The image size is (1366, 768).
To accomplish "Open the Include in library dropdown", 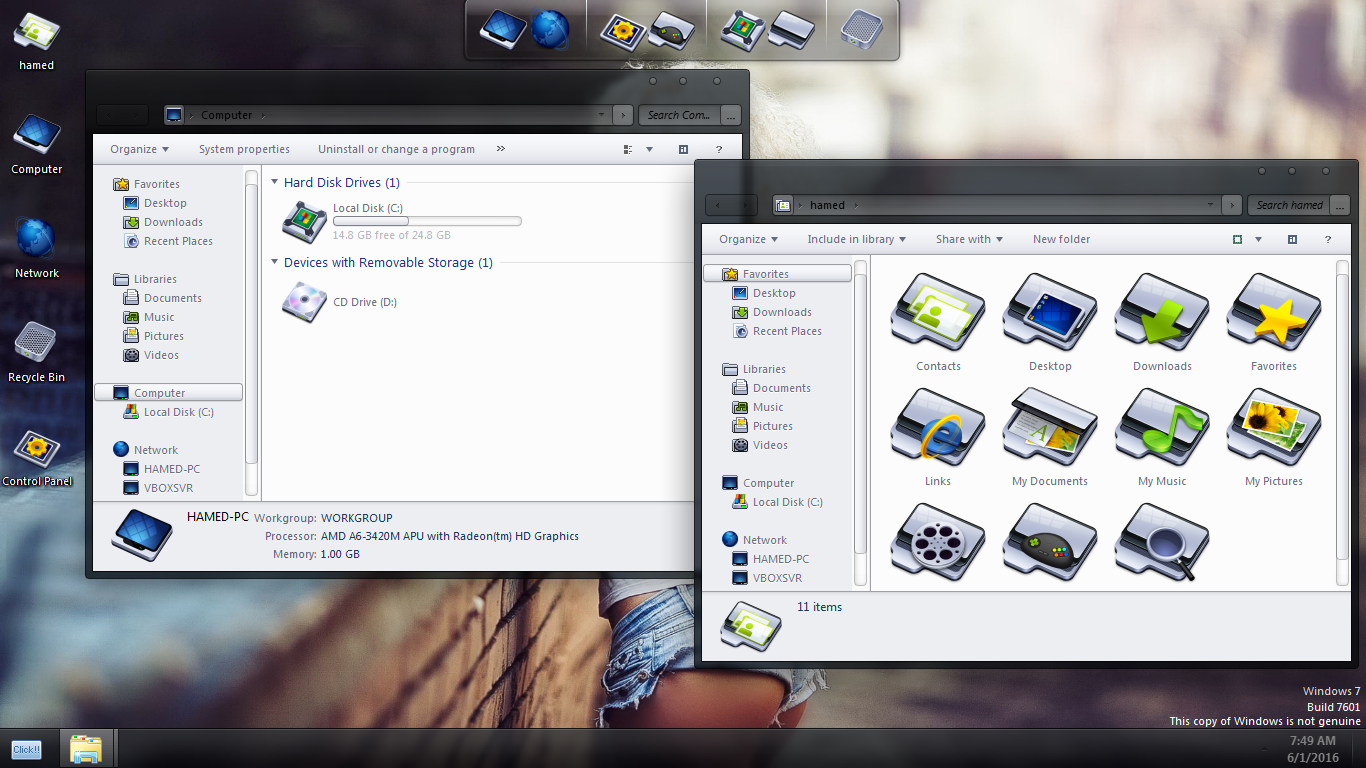I will pos(856,240).
